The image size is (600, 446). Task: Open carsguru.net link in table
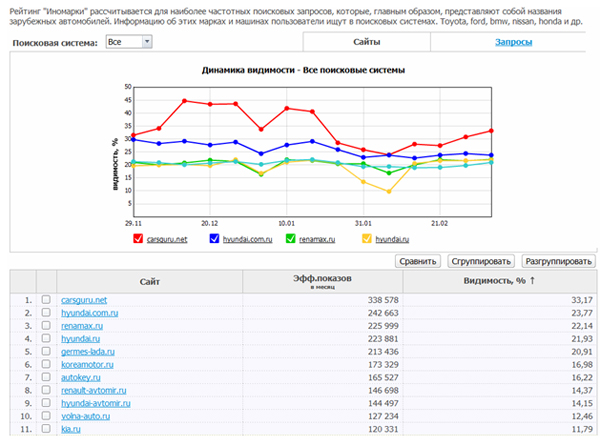coord(84,300)
